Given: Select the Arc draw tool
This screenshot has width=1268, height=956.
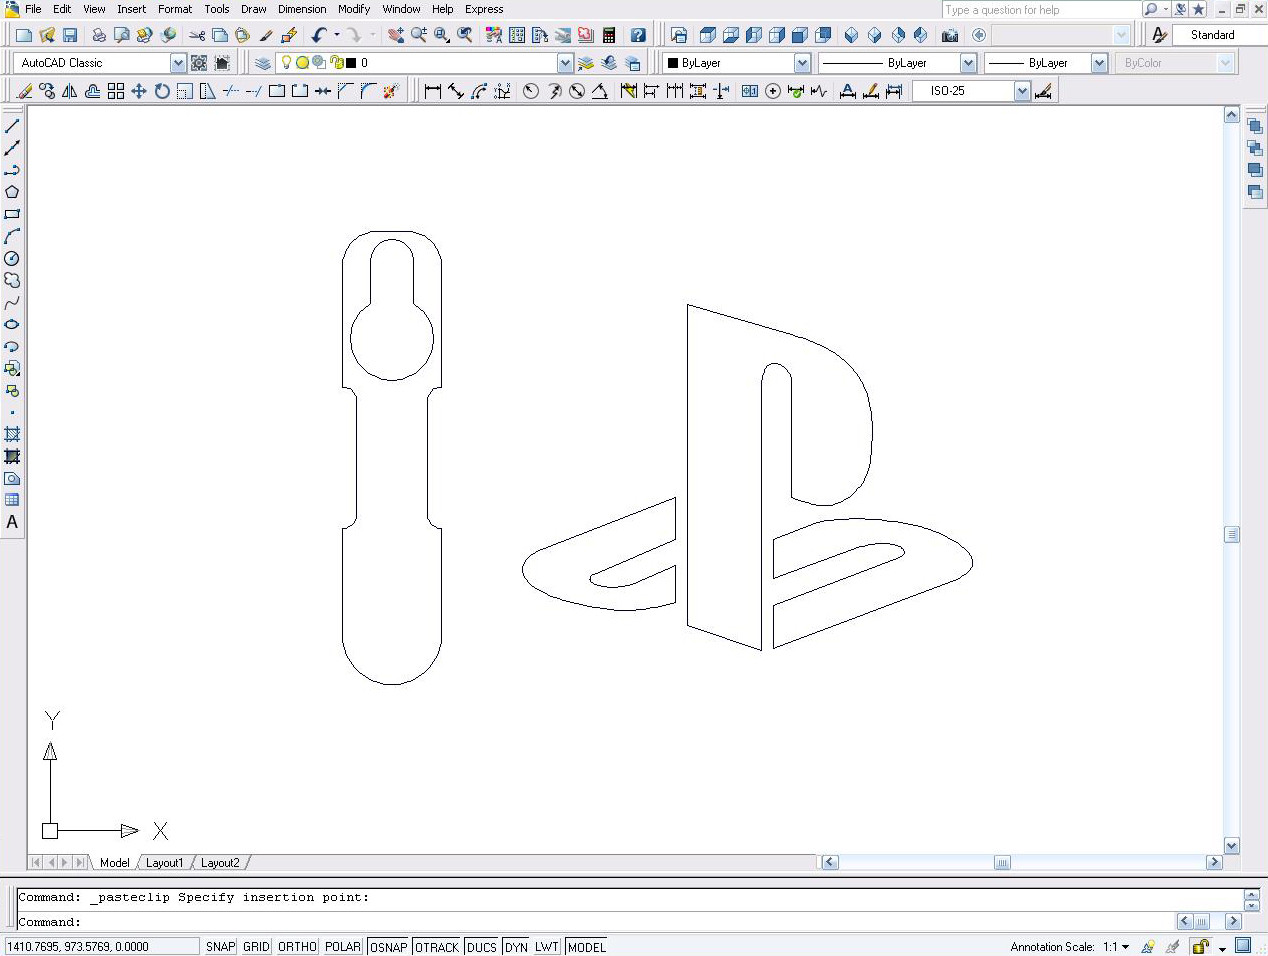Looking at the screenshot, I should (x=12, y=236).
